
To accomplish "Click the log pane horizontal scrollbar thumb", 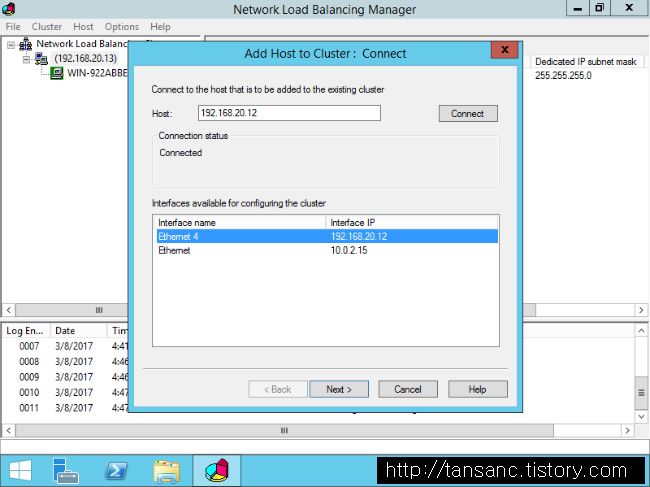I will click(x=284, y=431).
